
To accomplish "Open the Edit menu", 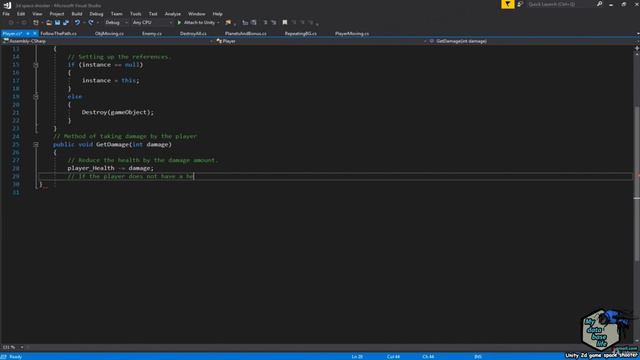I will (21, 14).
